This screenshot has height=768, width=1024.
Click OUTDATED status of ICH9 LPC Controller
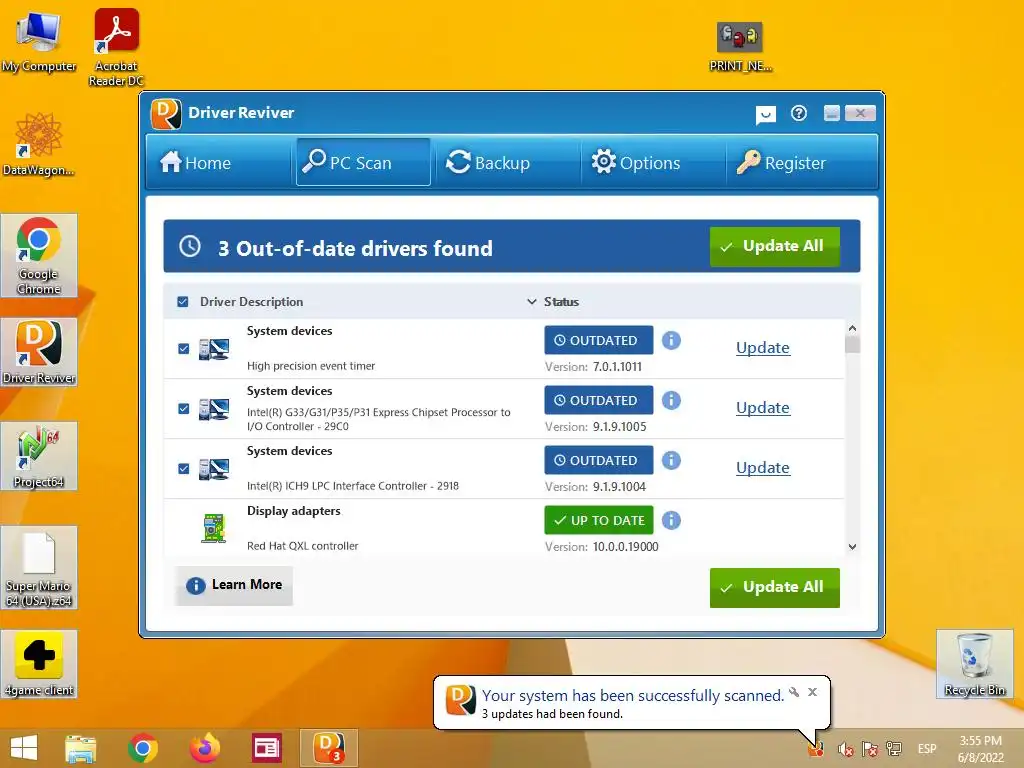599,460
